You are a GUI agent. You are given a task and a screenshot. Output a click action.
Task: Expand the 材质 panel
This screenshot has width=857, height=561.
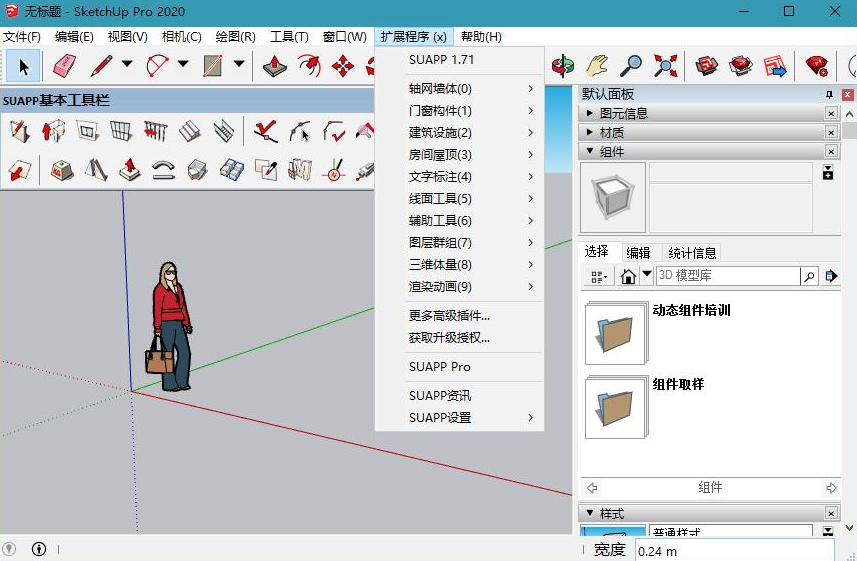(589, 132)
